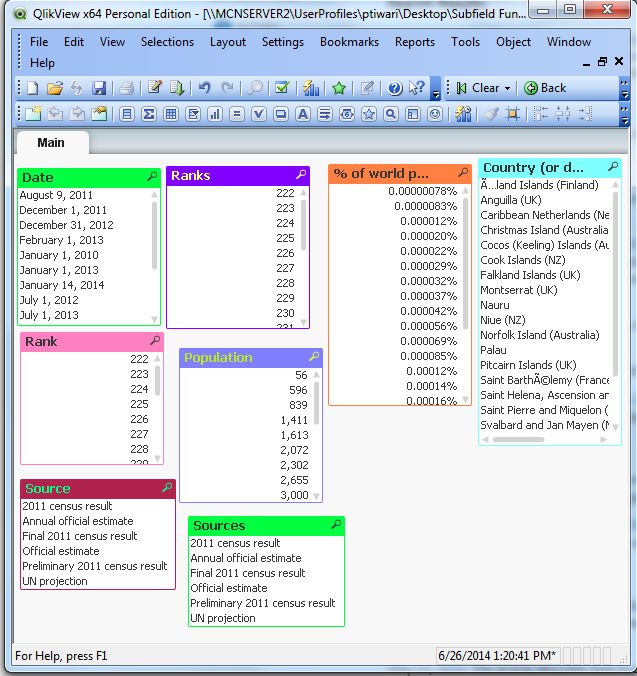Image resolution: width=637 pixels, height=676 pixels.
Task: Open the Tools menu
Action: 465,42
